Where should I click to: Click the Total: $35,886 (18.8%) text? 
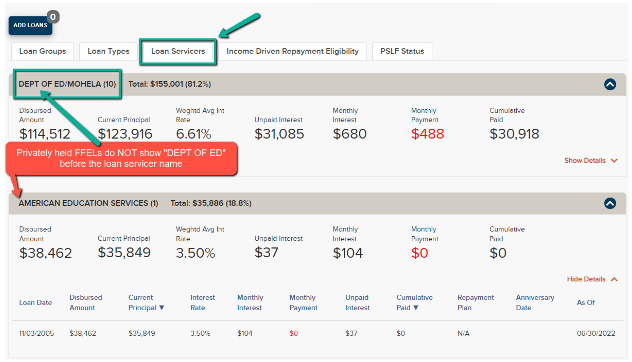[x=211, y=203]
